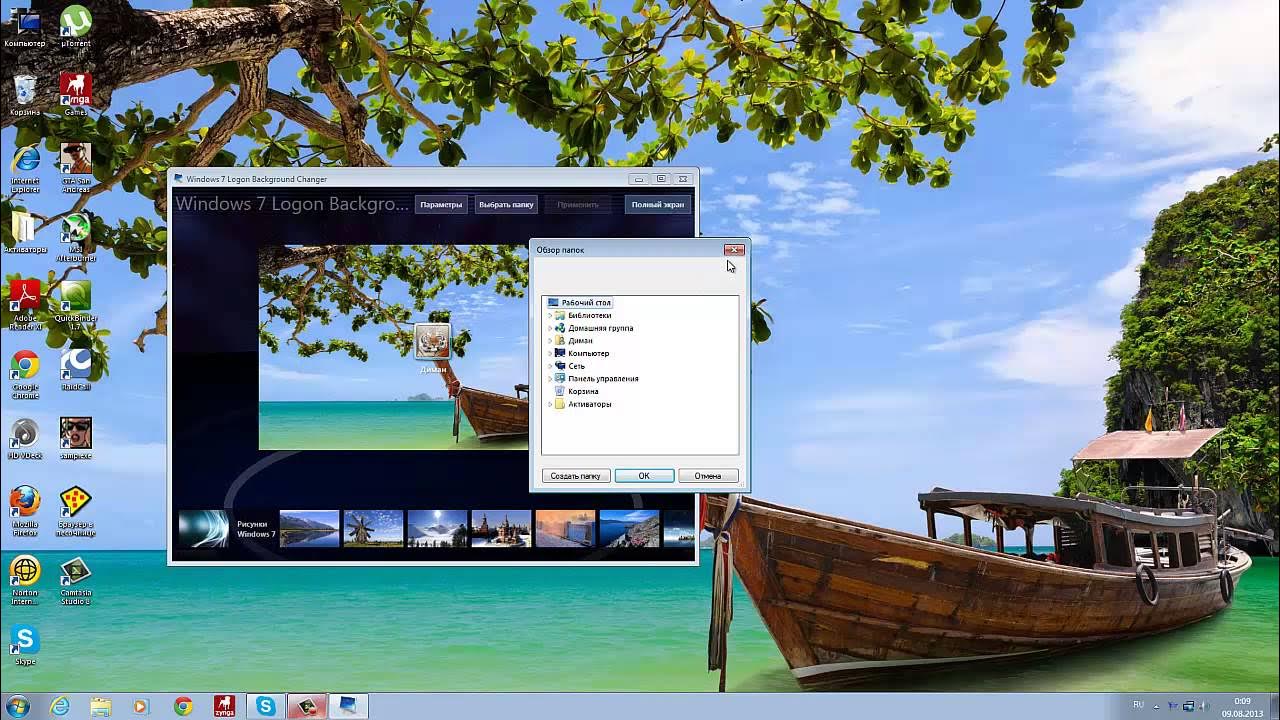1280x720 pixels.
Task: Click the volume icon in system tray
Action: tap(1203, 705)
